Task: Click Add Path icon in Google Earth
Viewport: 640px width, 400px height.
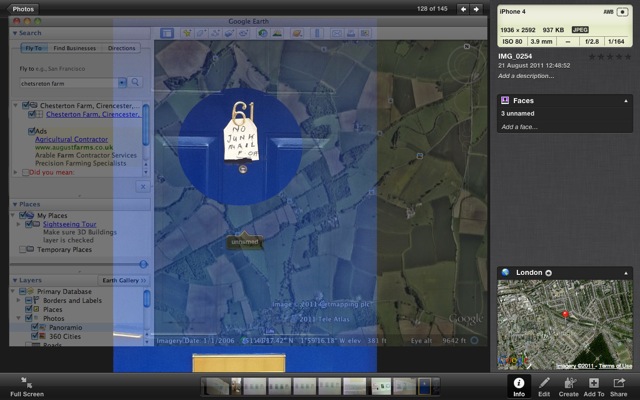Action: (215, 33)
